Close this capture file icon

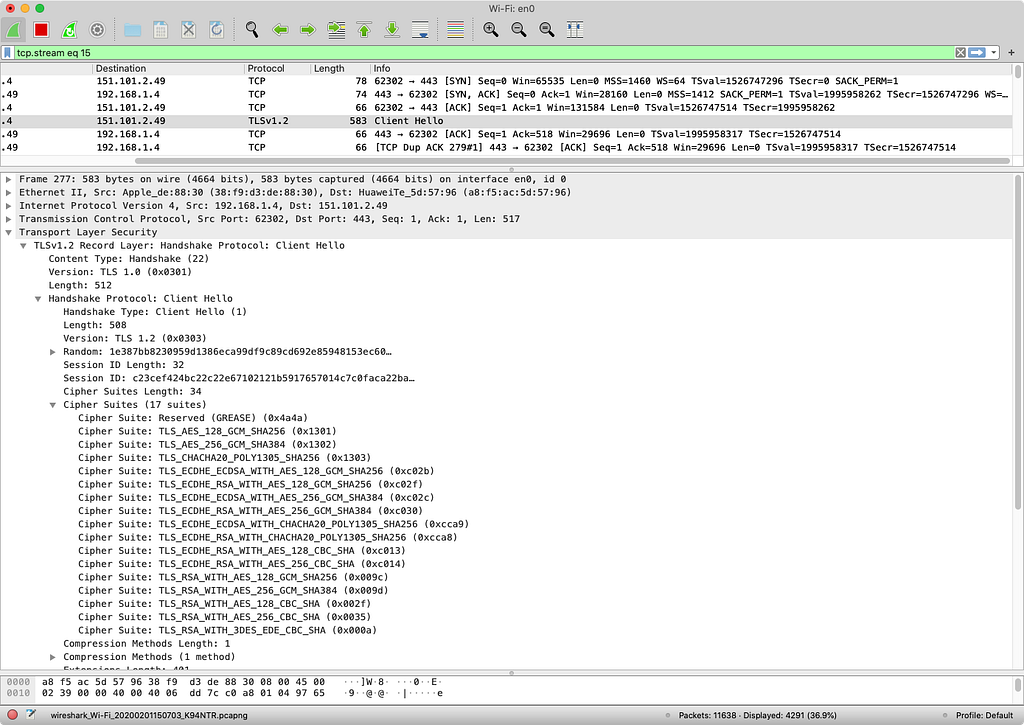(x=188, y=29)
